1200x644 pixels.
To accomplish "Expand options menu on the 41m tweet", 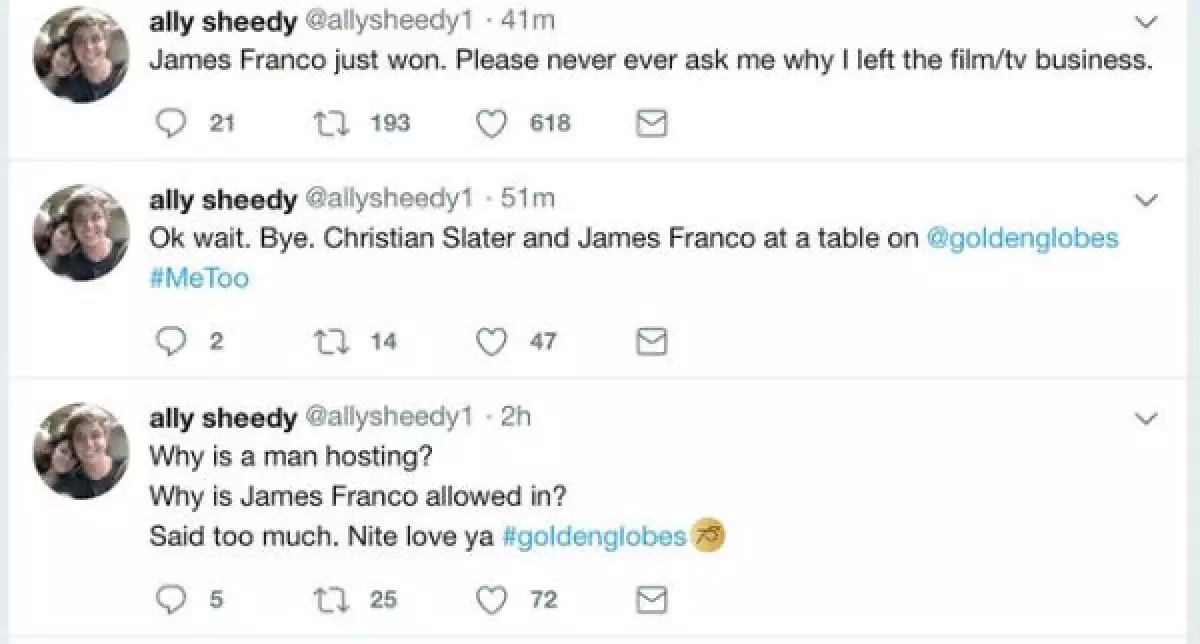I will tap(1147, 21).
